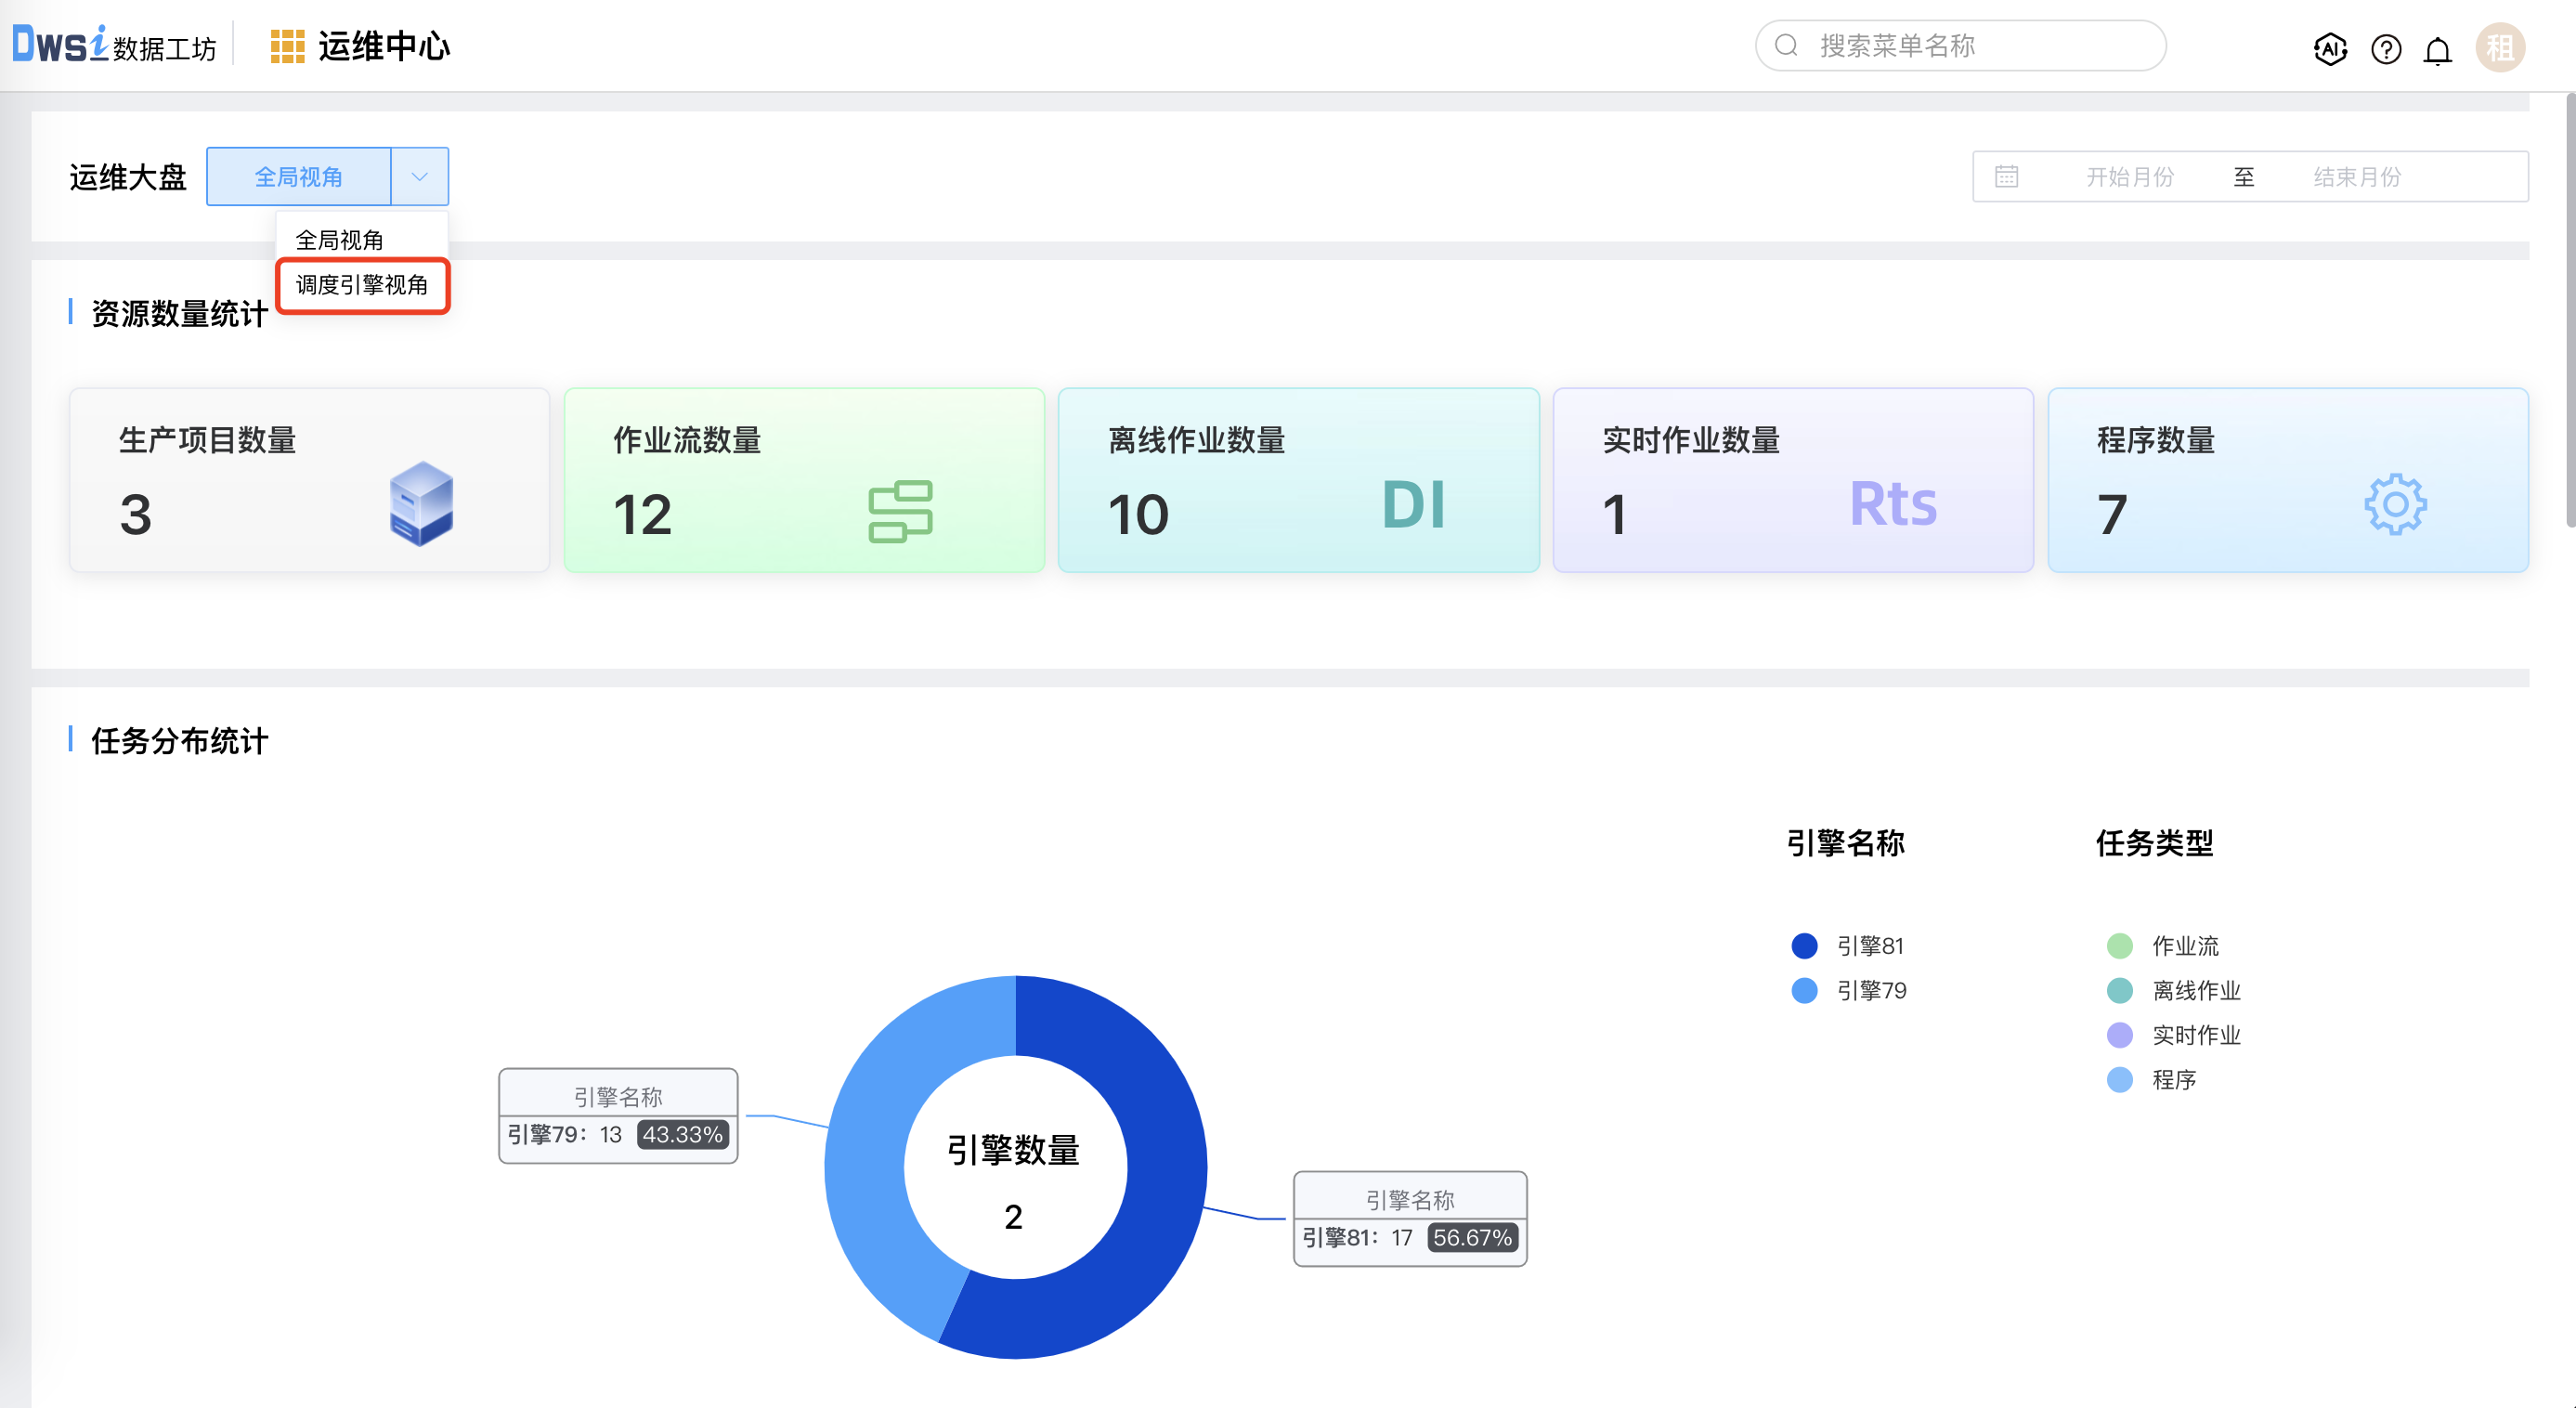Click the gear icon on 程序数量 card

pos(2395,504)
